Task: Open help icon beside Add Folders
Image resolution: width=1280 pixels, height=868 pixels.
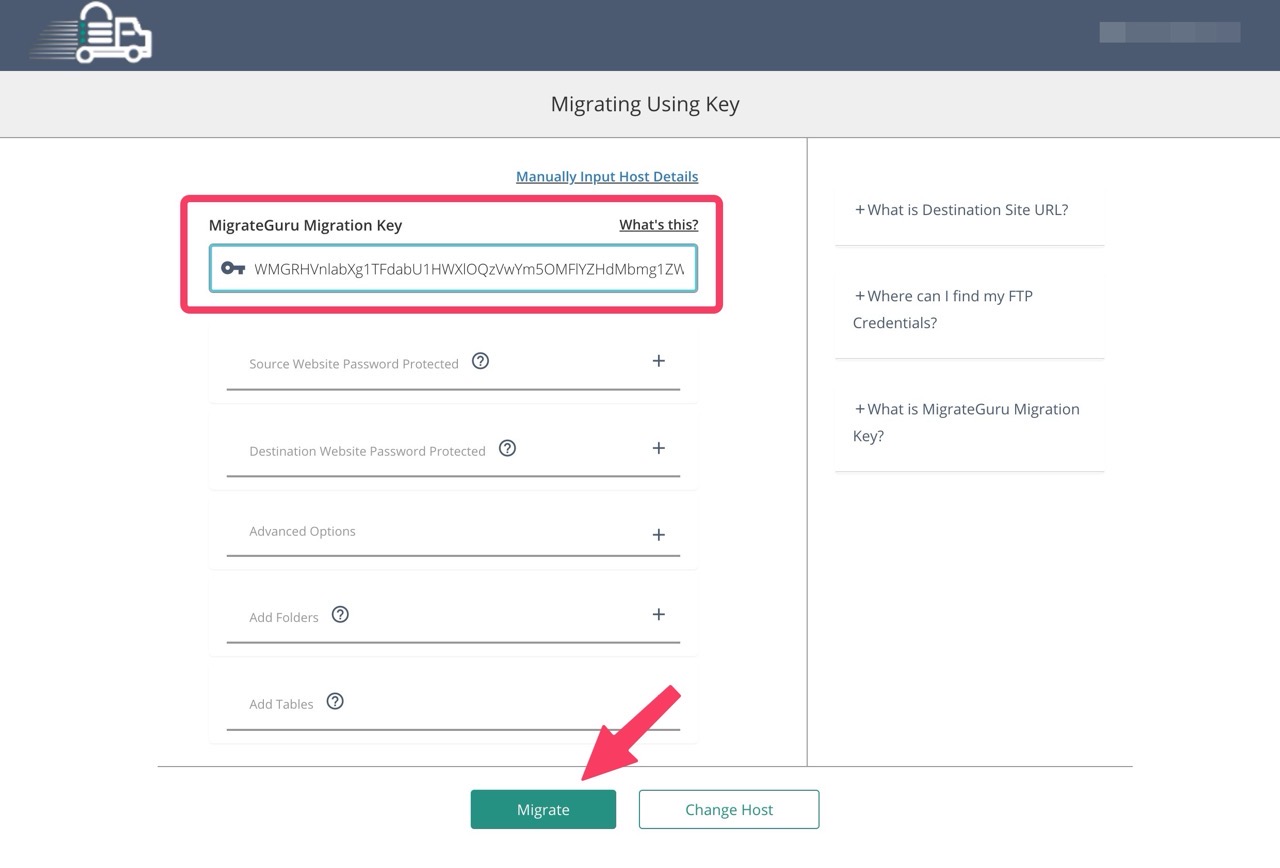Action: point(340,614)
